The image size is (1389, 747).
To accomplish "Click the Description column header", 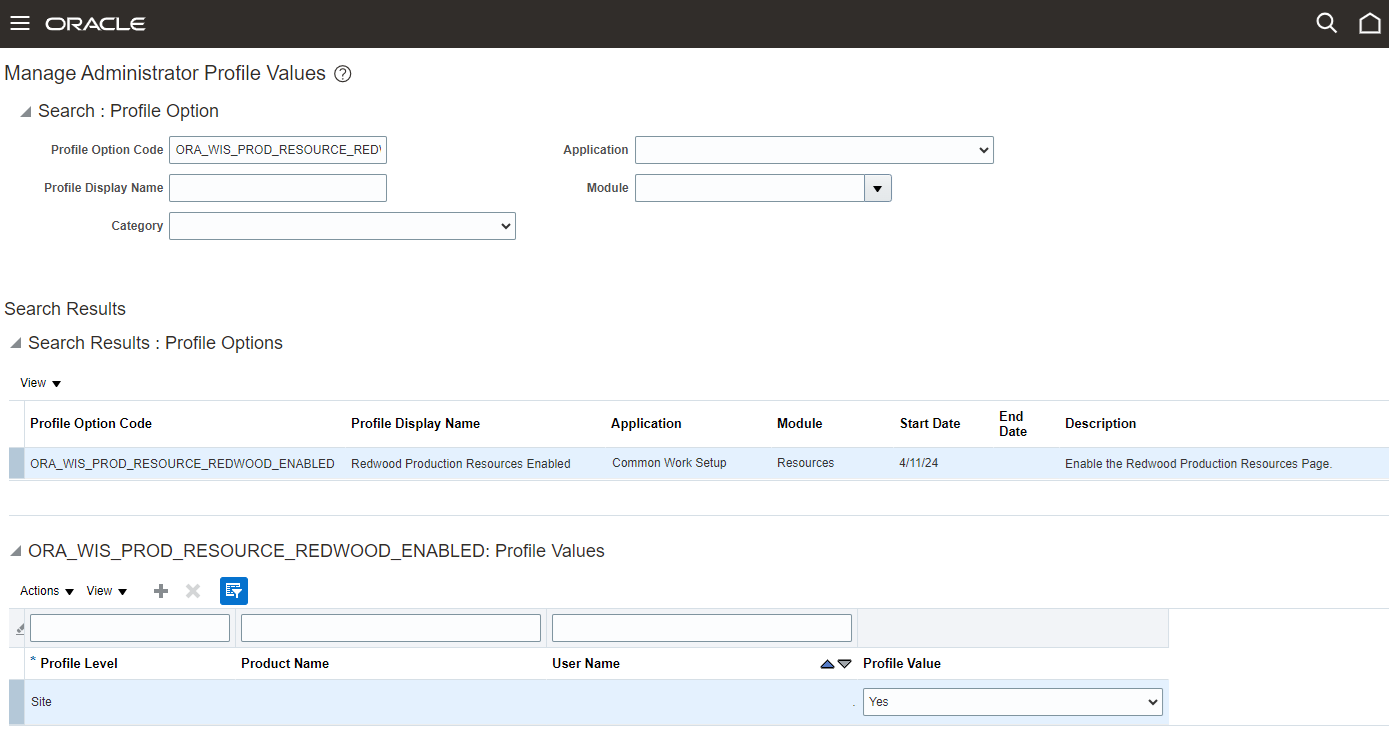I will (x=1100, y=424).
